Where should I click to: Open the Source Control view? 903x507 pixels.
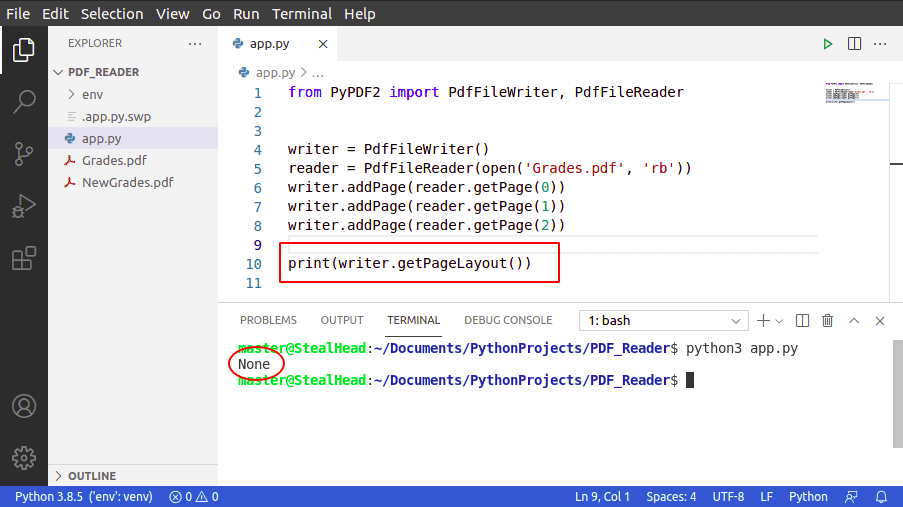[24, 154]
